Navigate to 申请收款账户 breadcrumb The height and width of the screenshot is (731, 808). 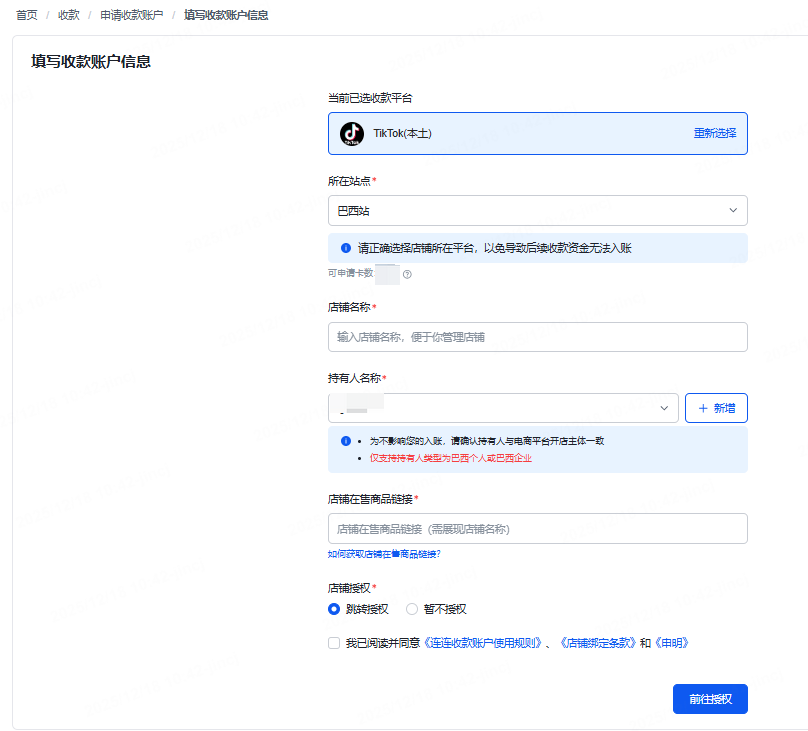tap(131, 15)
